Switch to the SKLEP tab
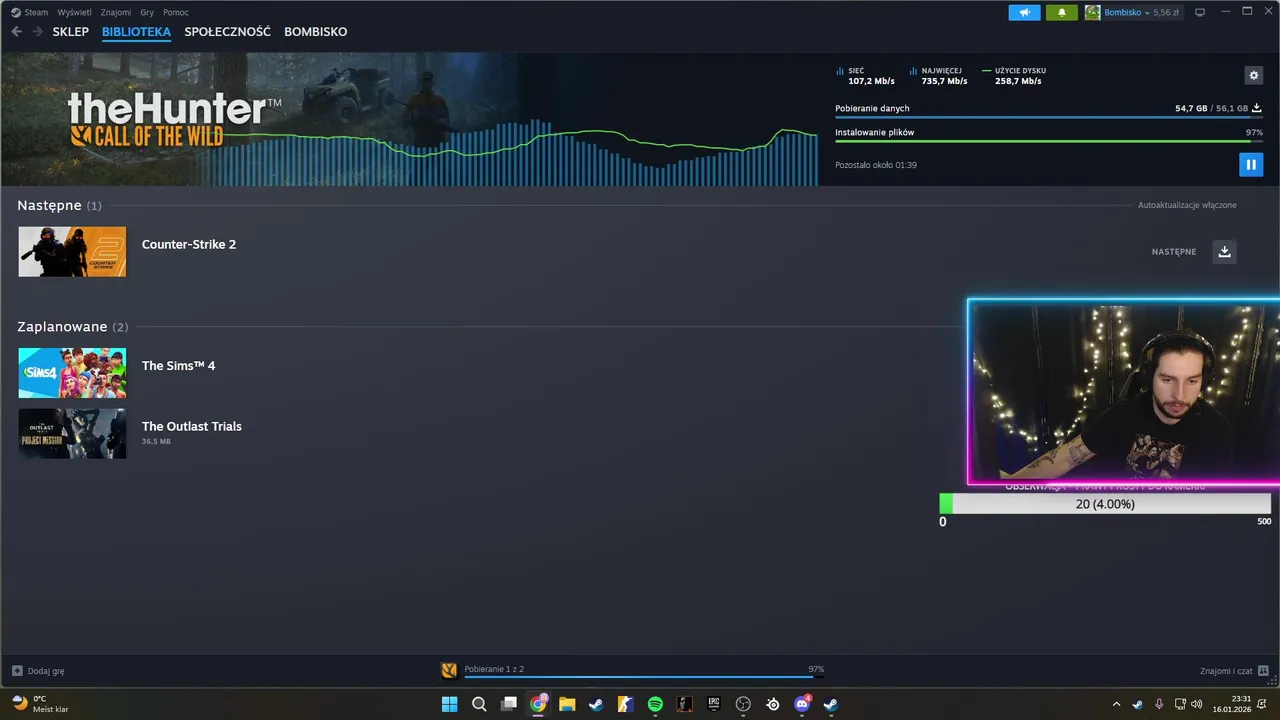The width and height of the screenshot is (1280, 720). coord(71,32)
